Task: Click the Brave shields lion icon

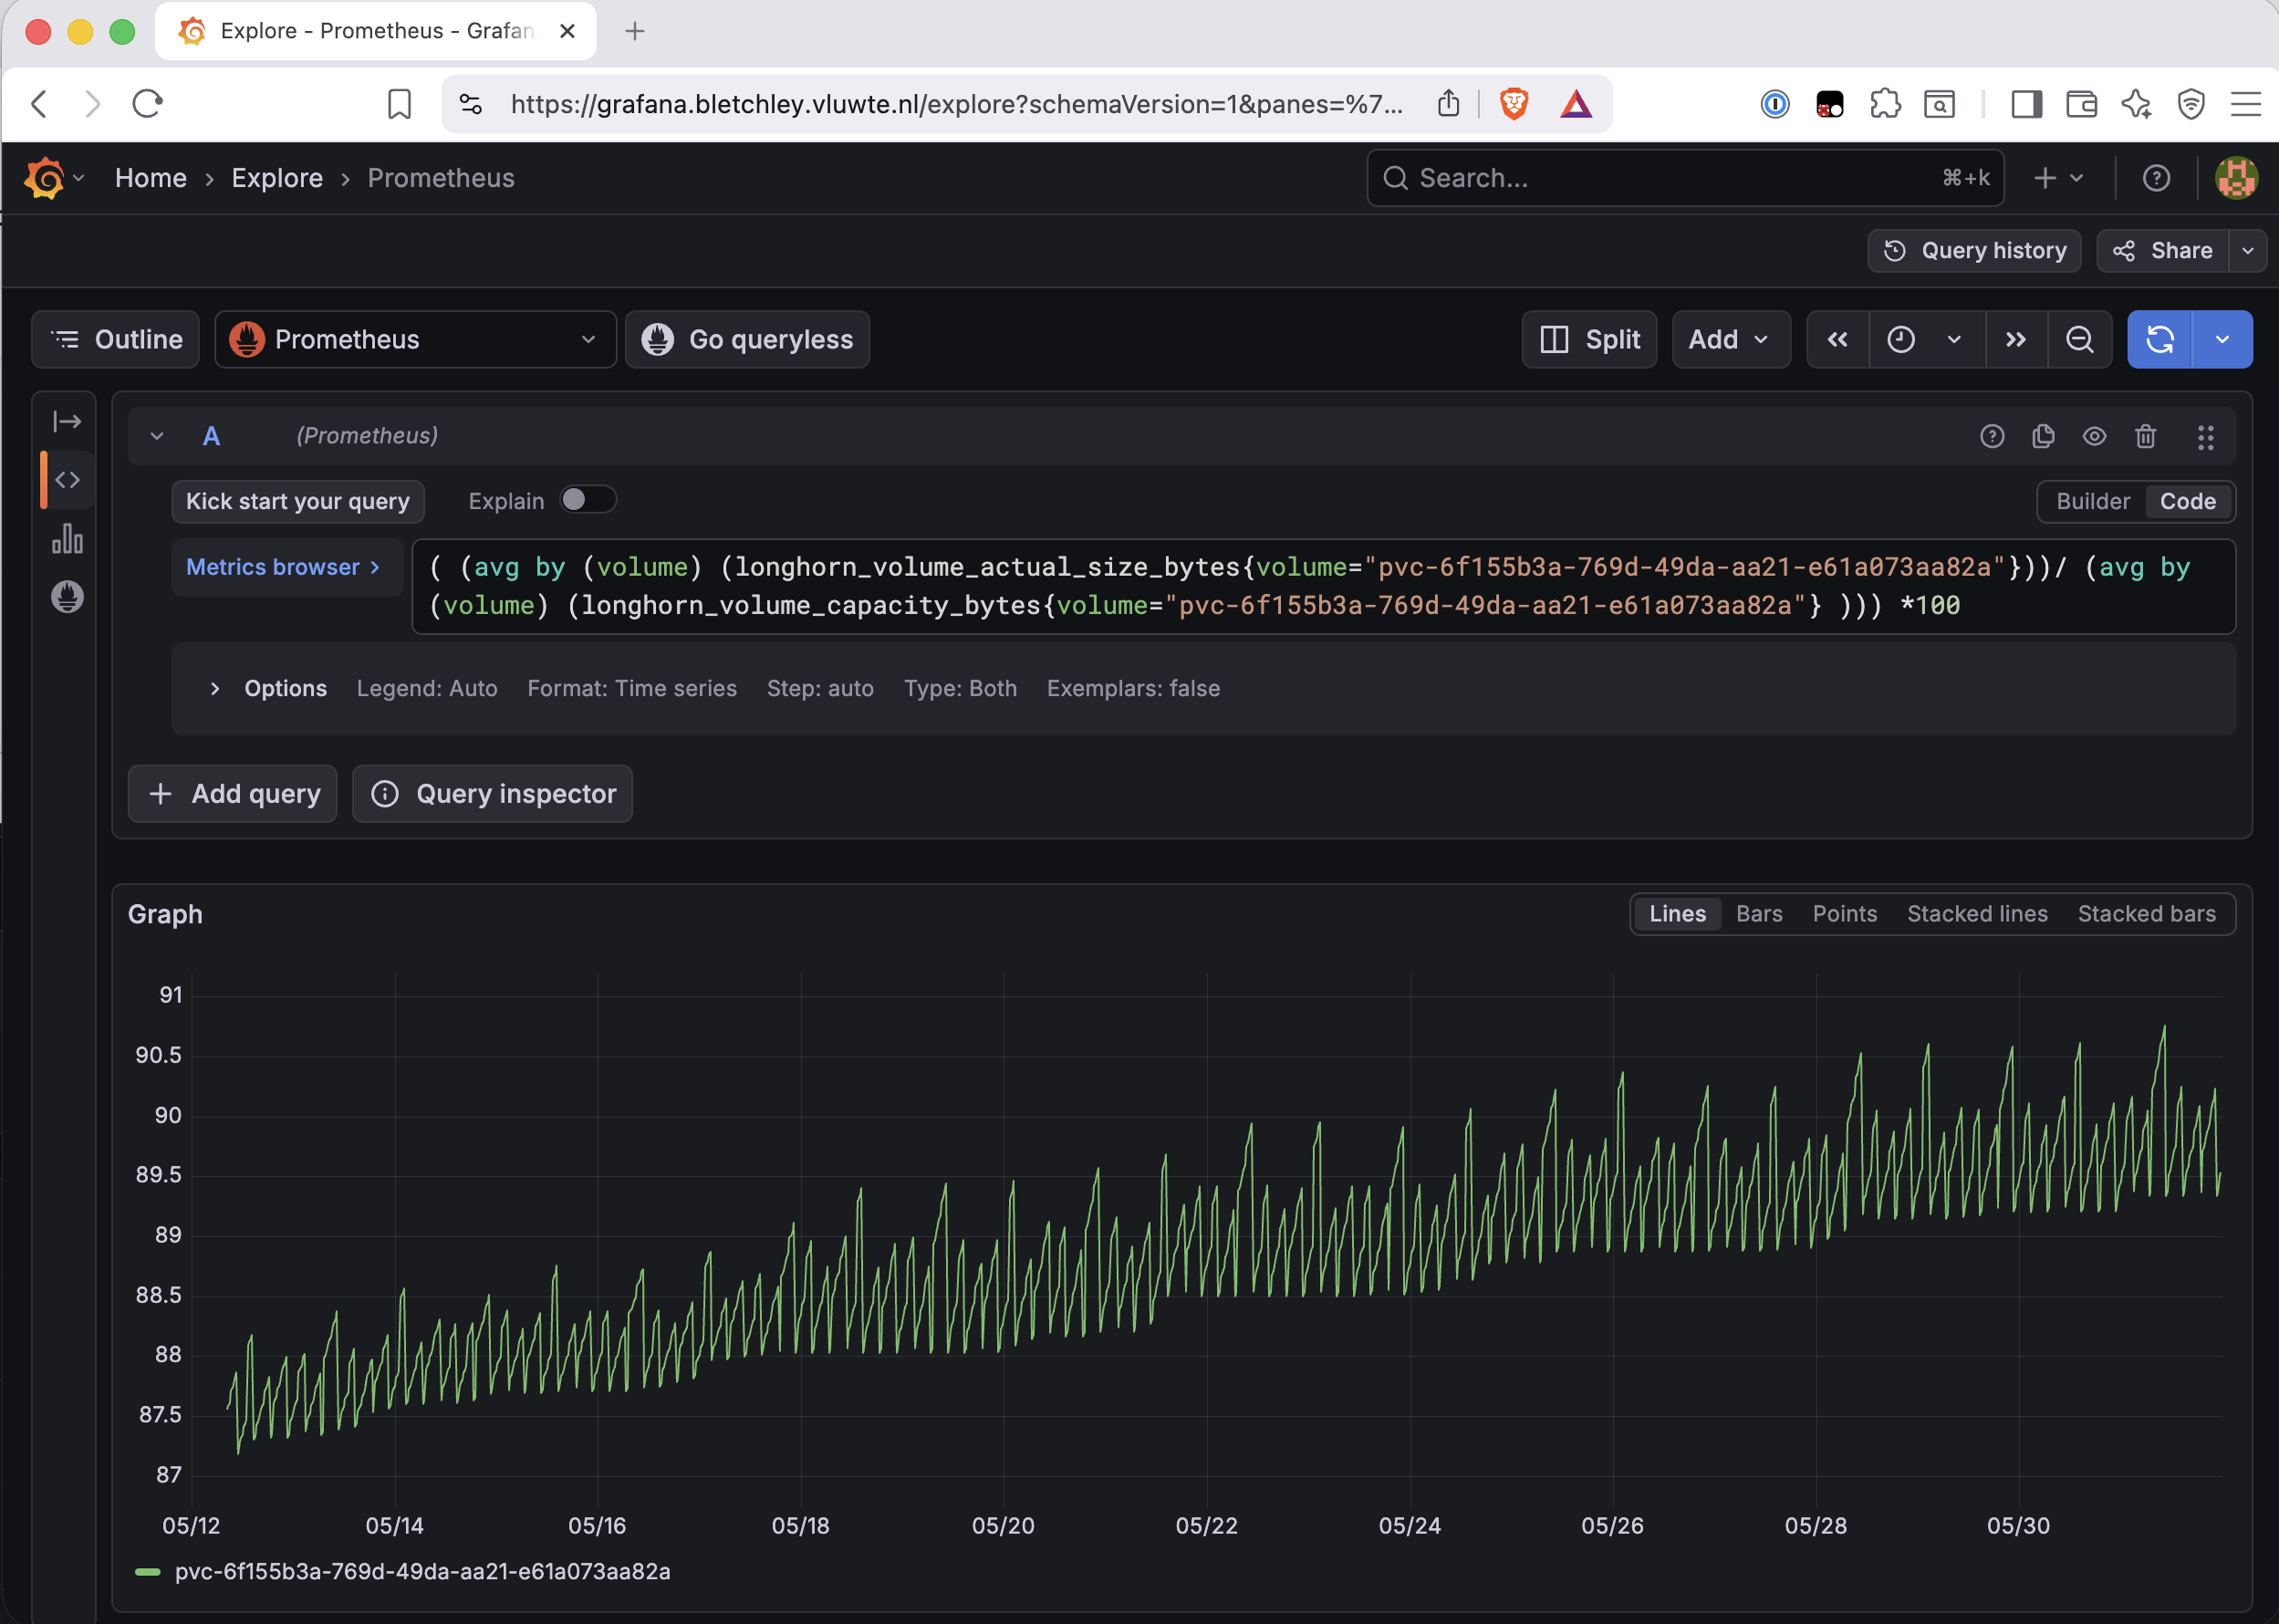Action: point(1513,104)
